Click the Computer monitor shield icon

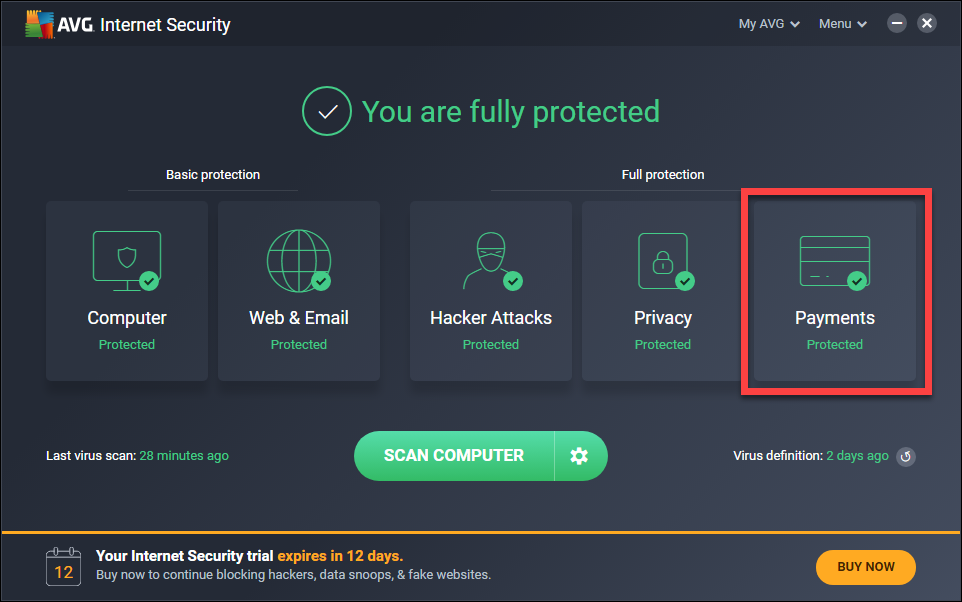[127, 261]
